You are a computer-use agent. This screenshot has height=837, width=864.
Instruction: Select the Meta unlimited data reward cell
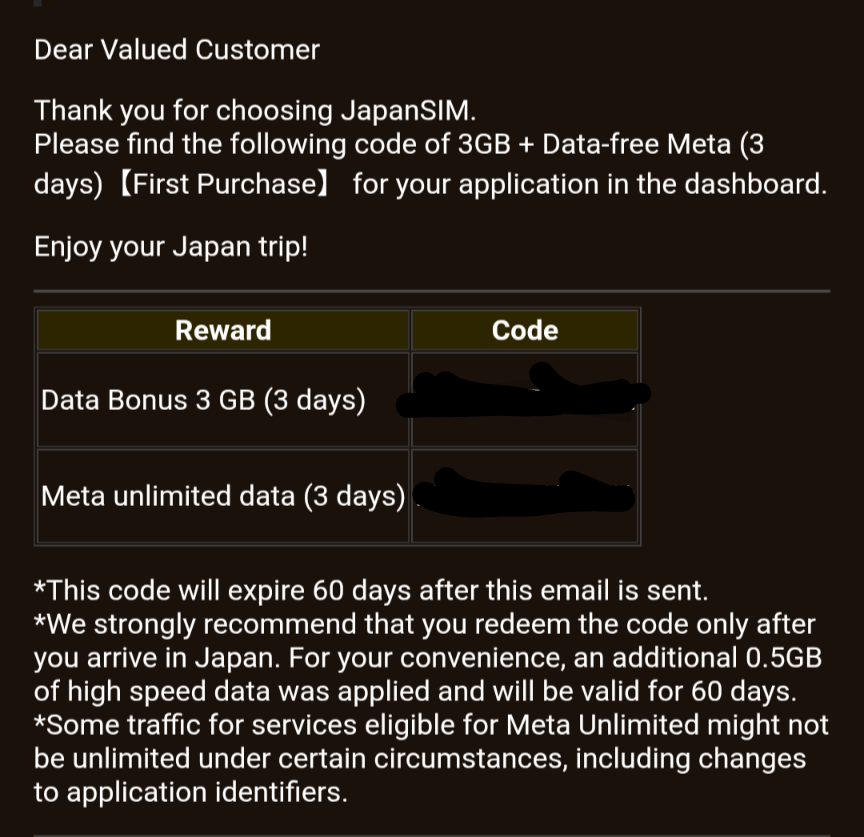pos(223,496)
